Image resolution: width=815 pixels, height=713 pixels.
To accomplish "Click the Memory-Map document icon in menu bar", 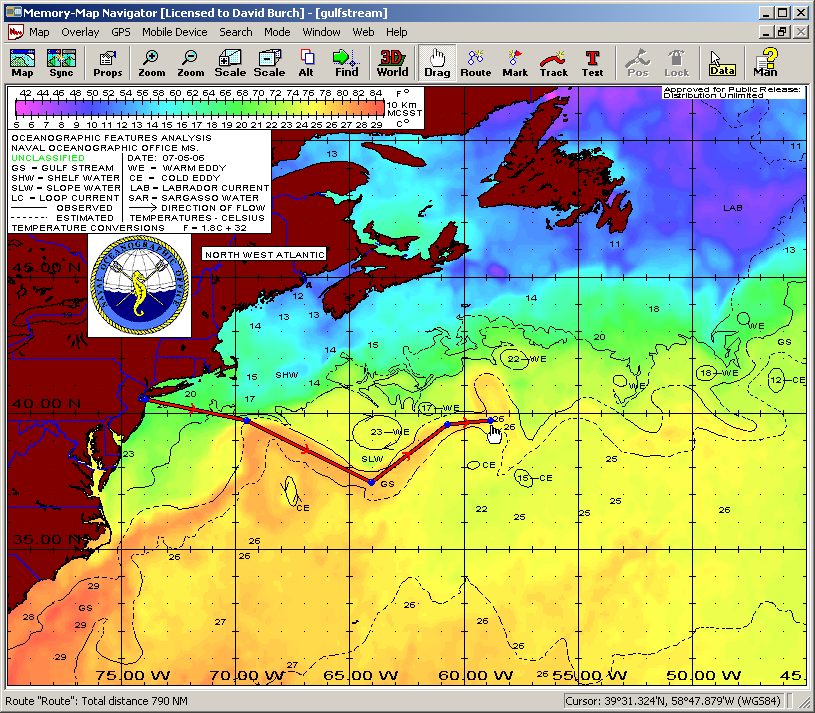I will (x=16, y=32).
